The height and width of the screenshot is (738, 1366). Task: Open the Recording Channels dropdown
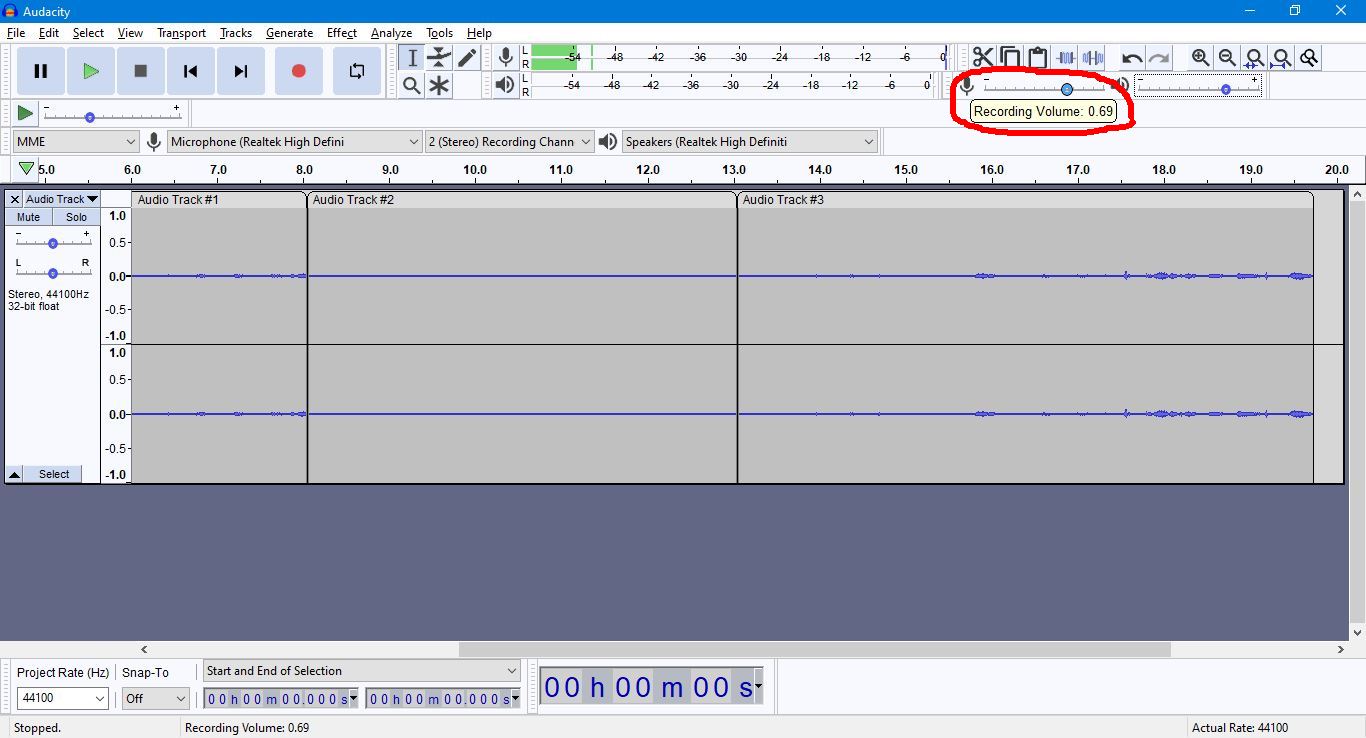[510, 142]
